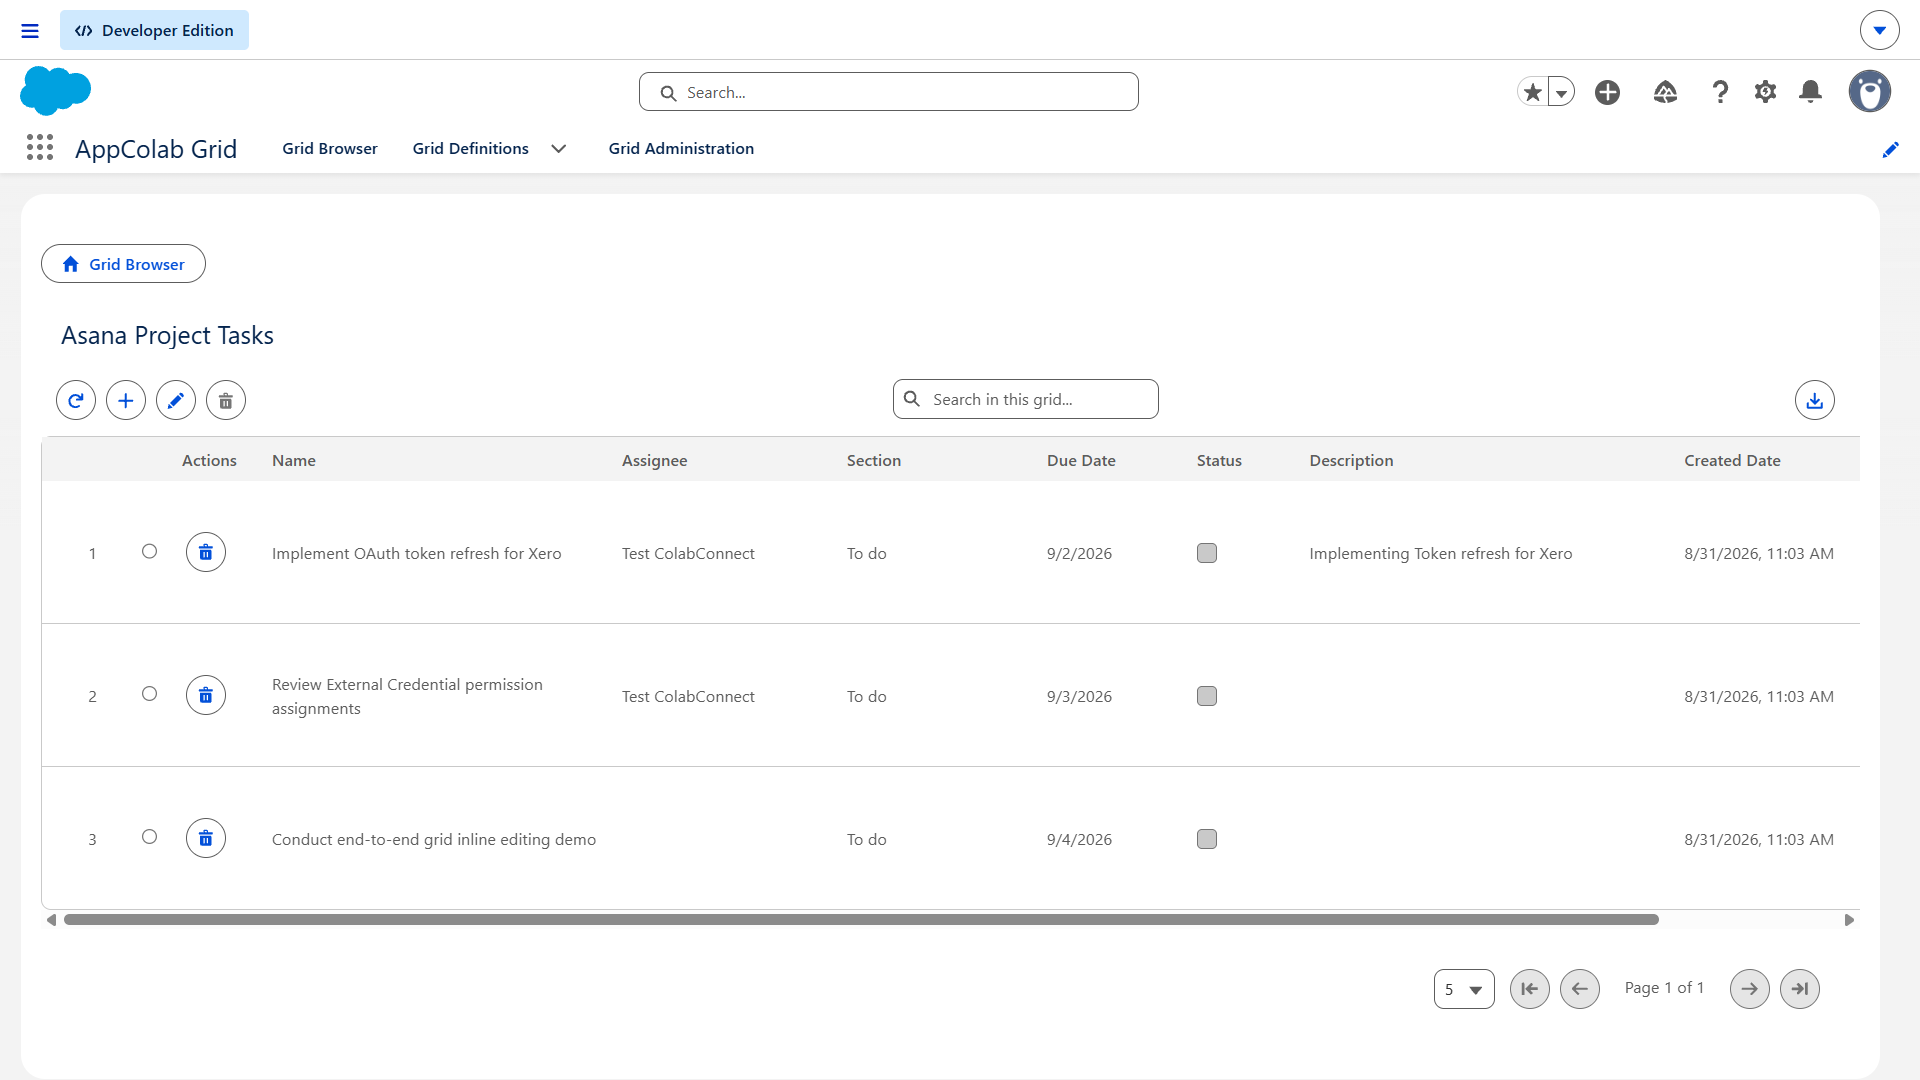Open the Grid Definitions nav tab
1920x1080 pixels.
470,148
